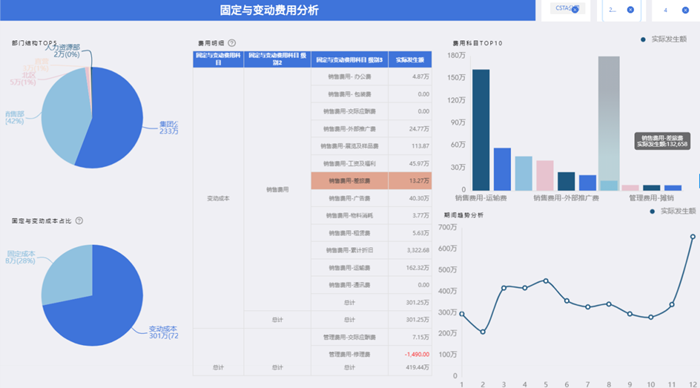This screenshot has width=700, height=388.
Task: Select the 销售费用-累计折旧 row cell
Action: click(x=350, y=250)
